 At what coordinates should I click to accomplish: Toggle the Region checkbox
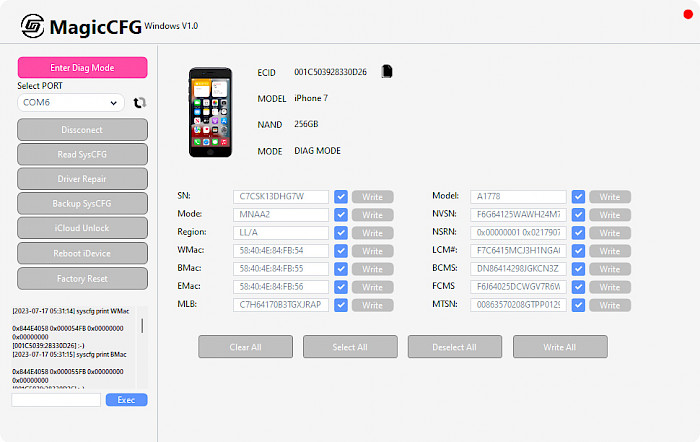coord(341,233)
